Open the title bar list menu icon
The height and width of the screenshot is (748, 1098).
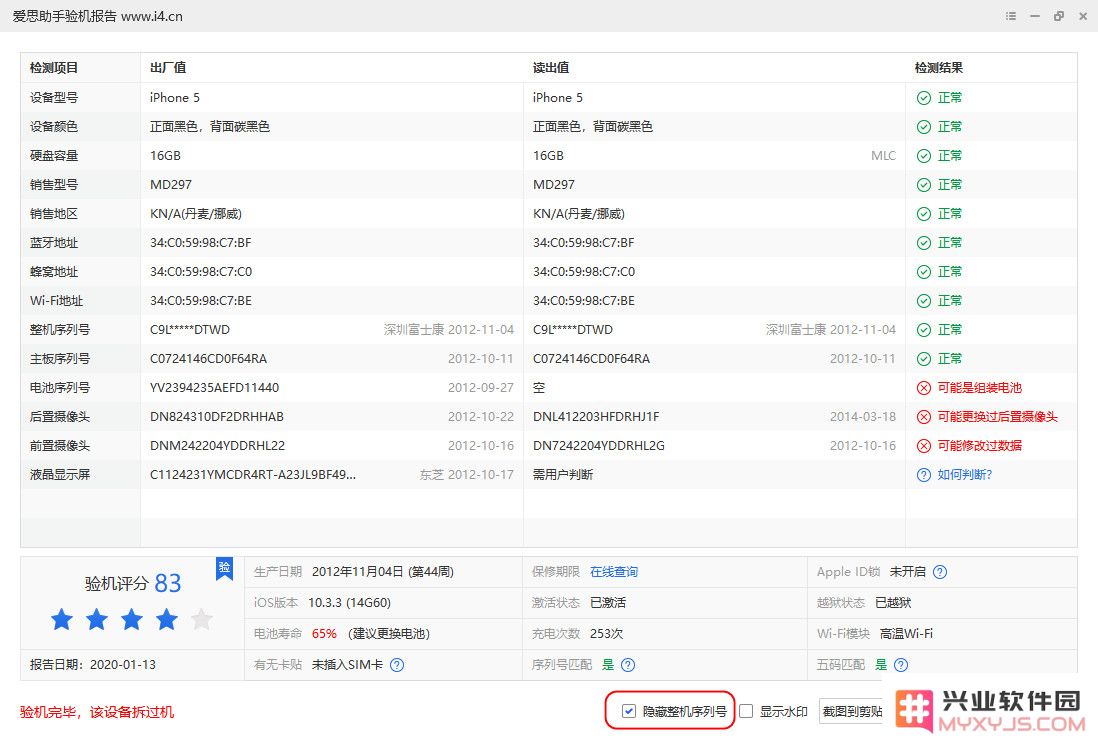pos(1010,15)
